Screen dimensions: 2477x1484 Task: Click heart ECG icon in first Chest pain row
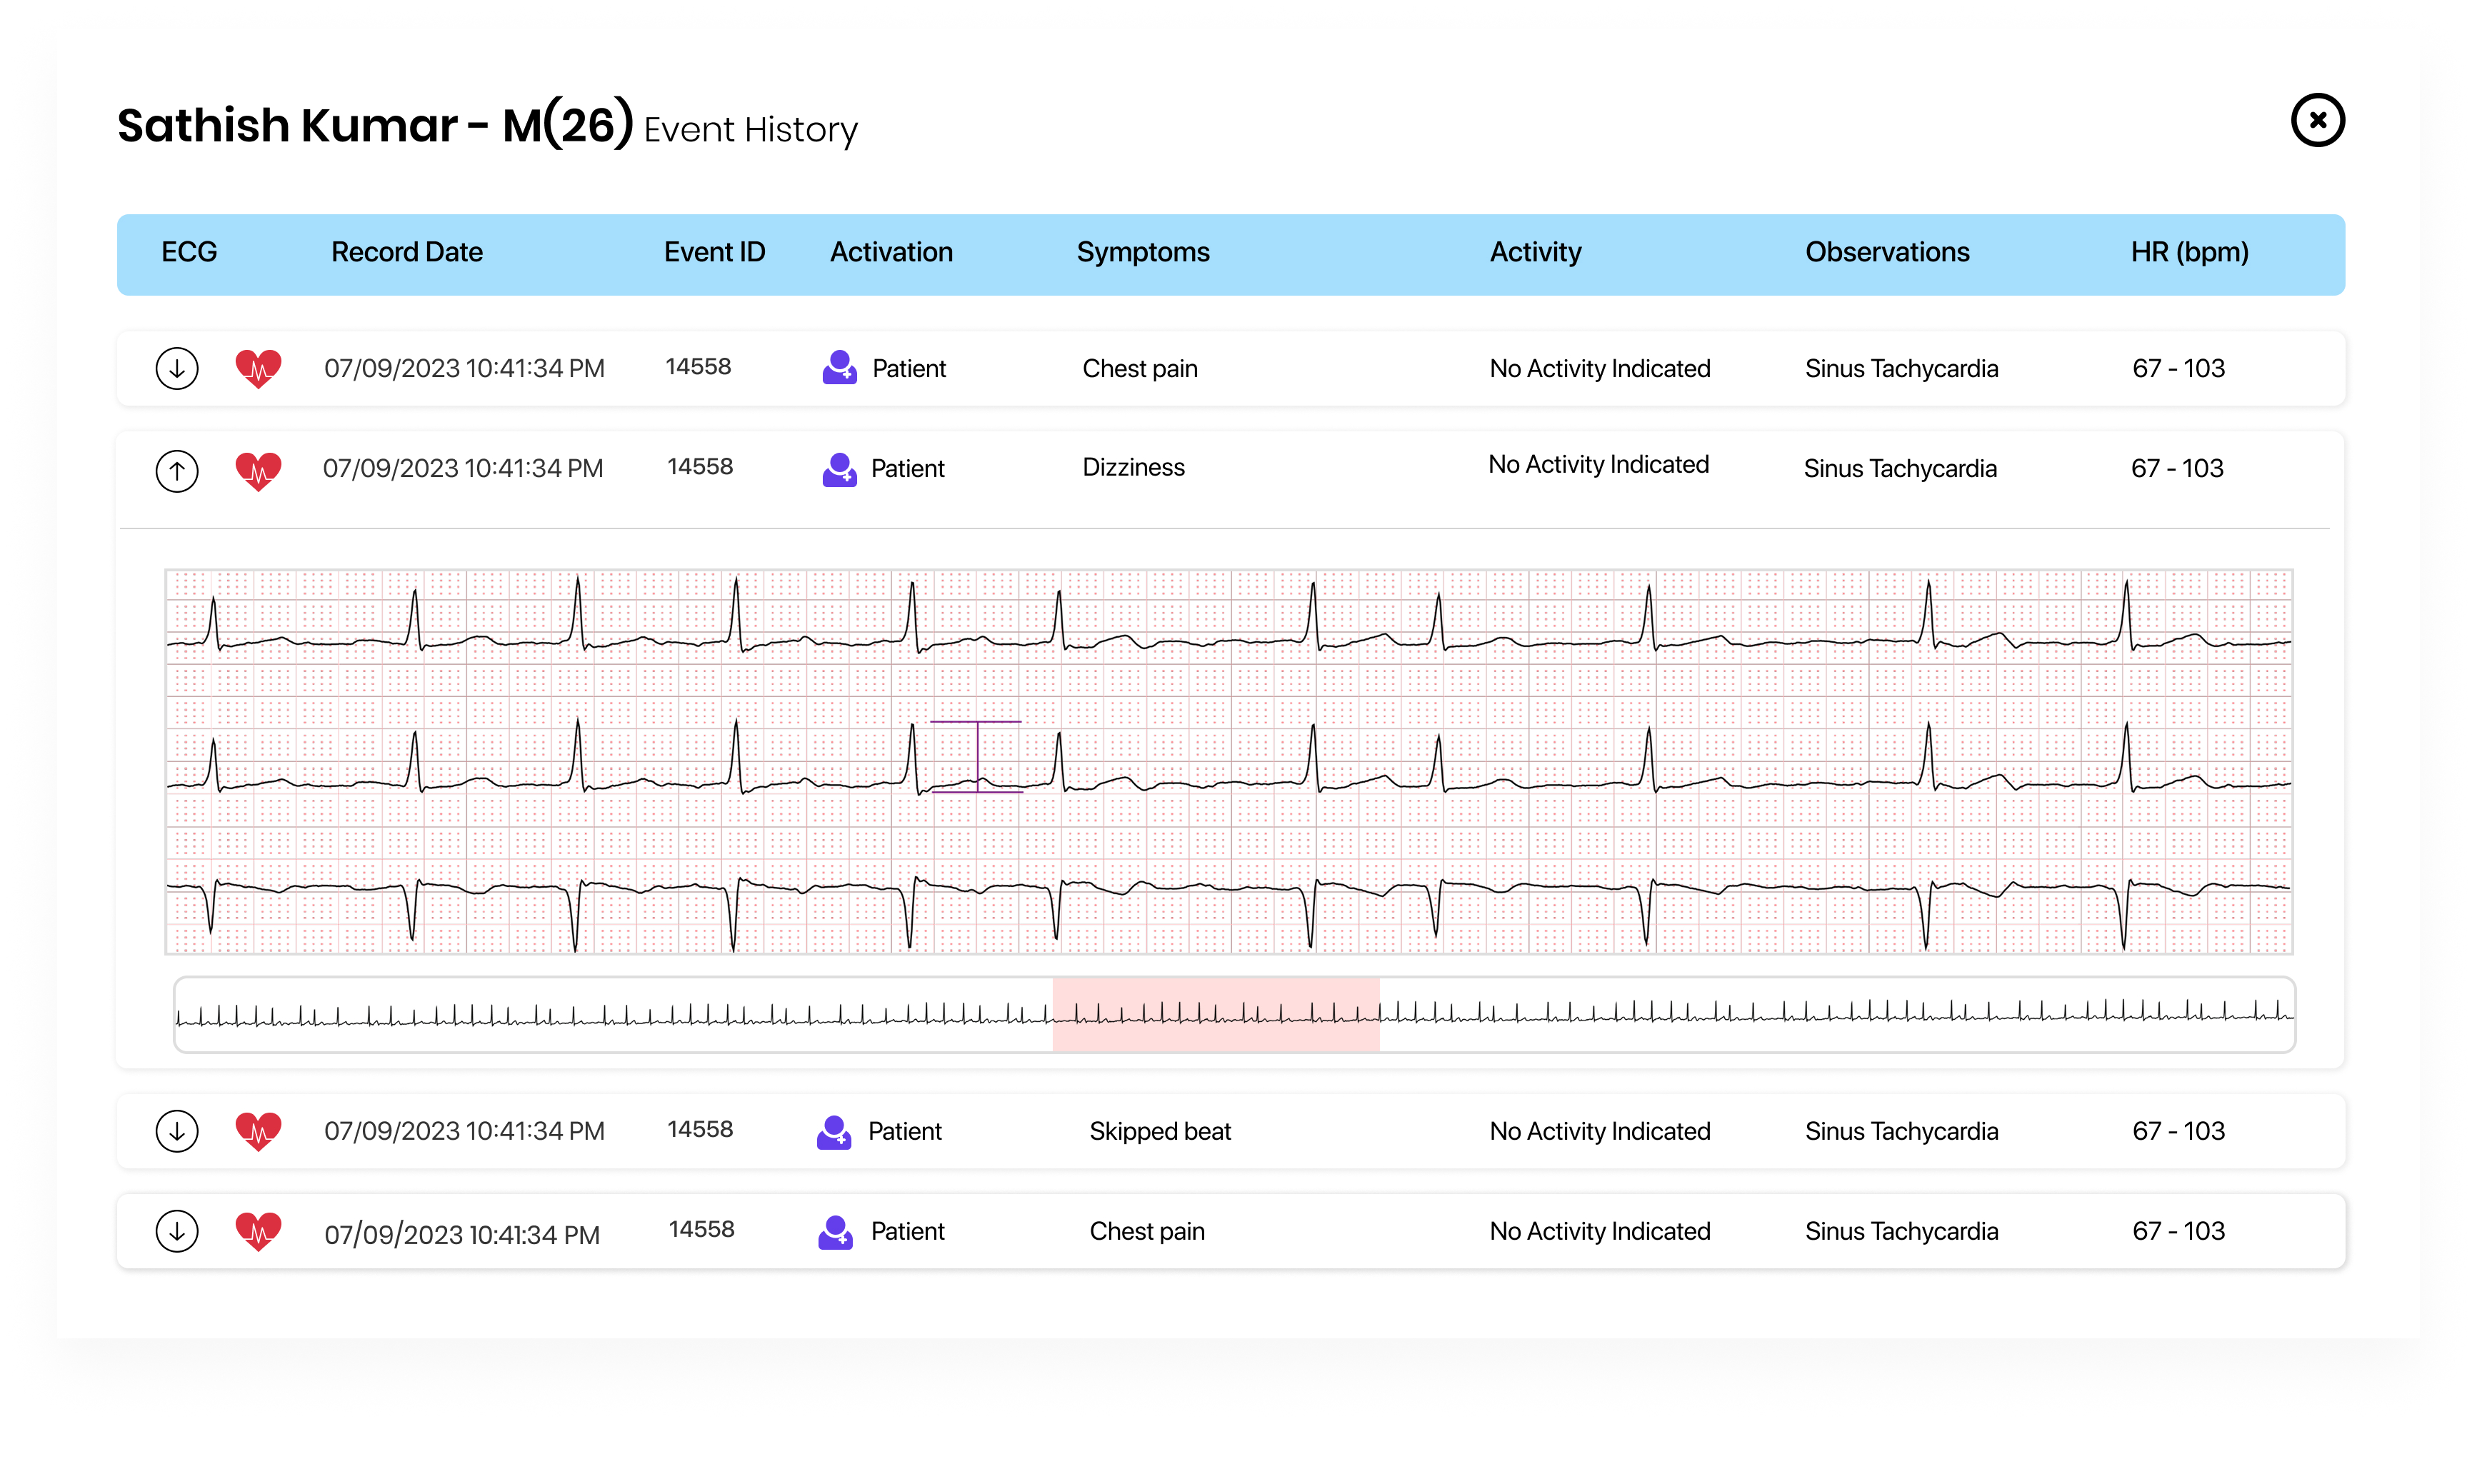tap(258, 368)
